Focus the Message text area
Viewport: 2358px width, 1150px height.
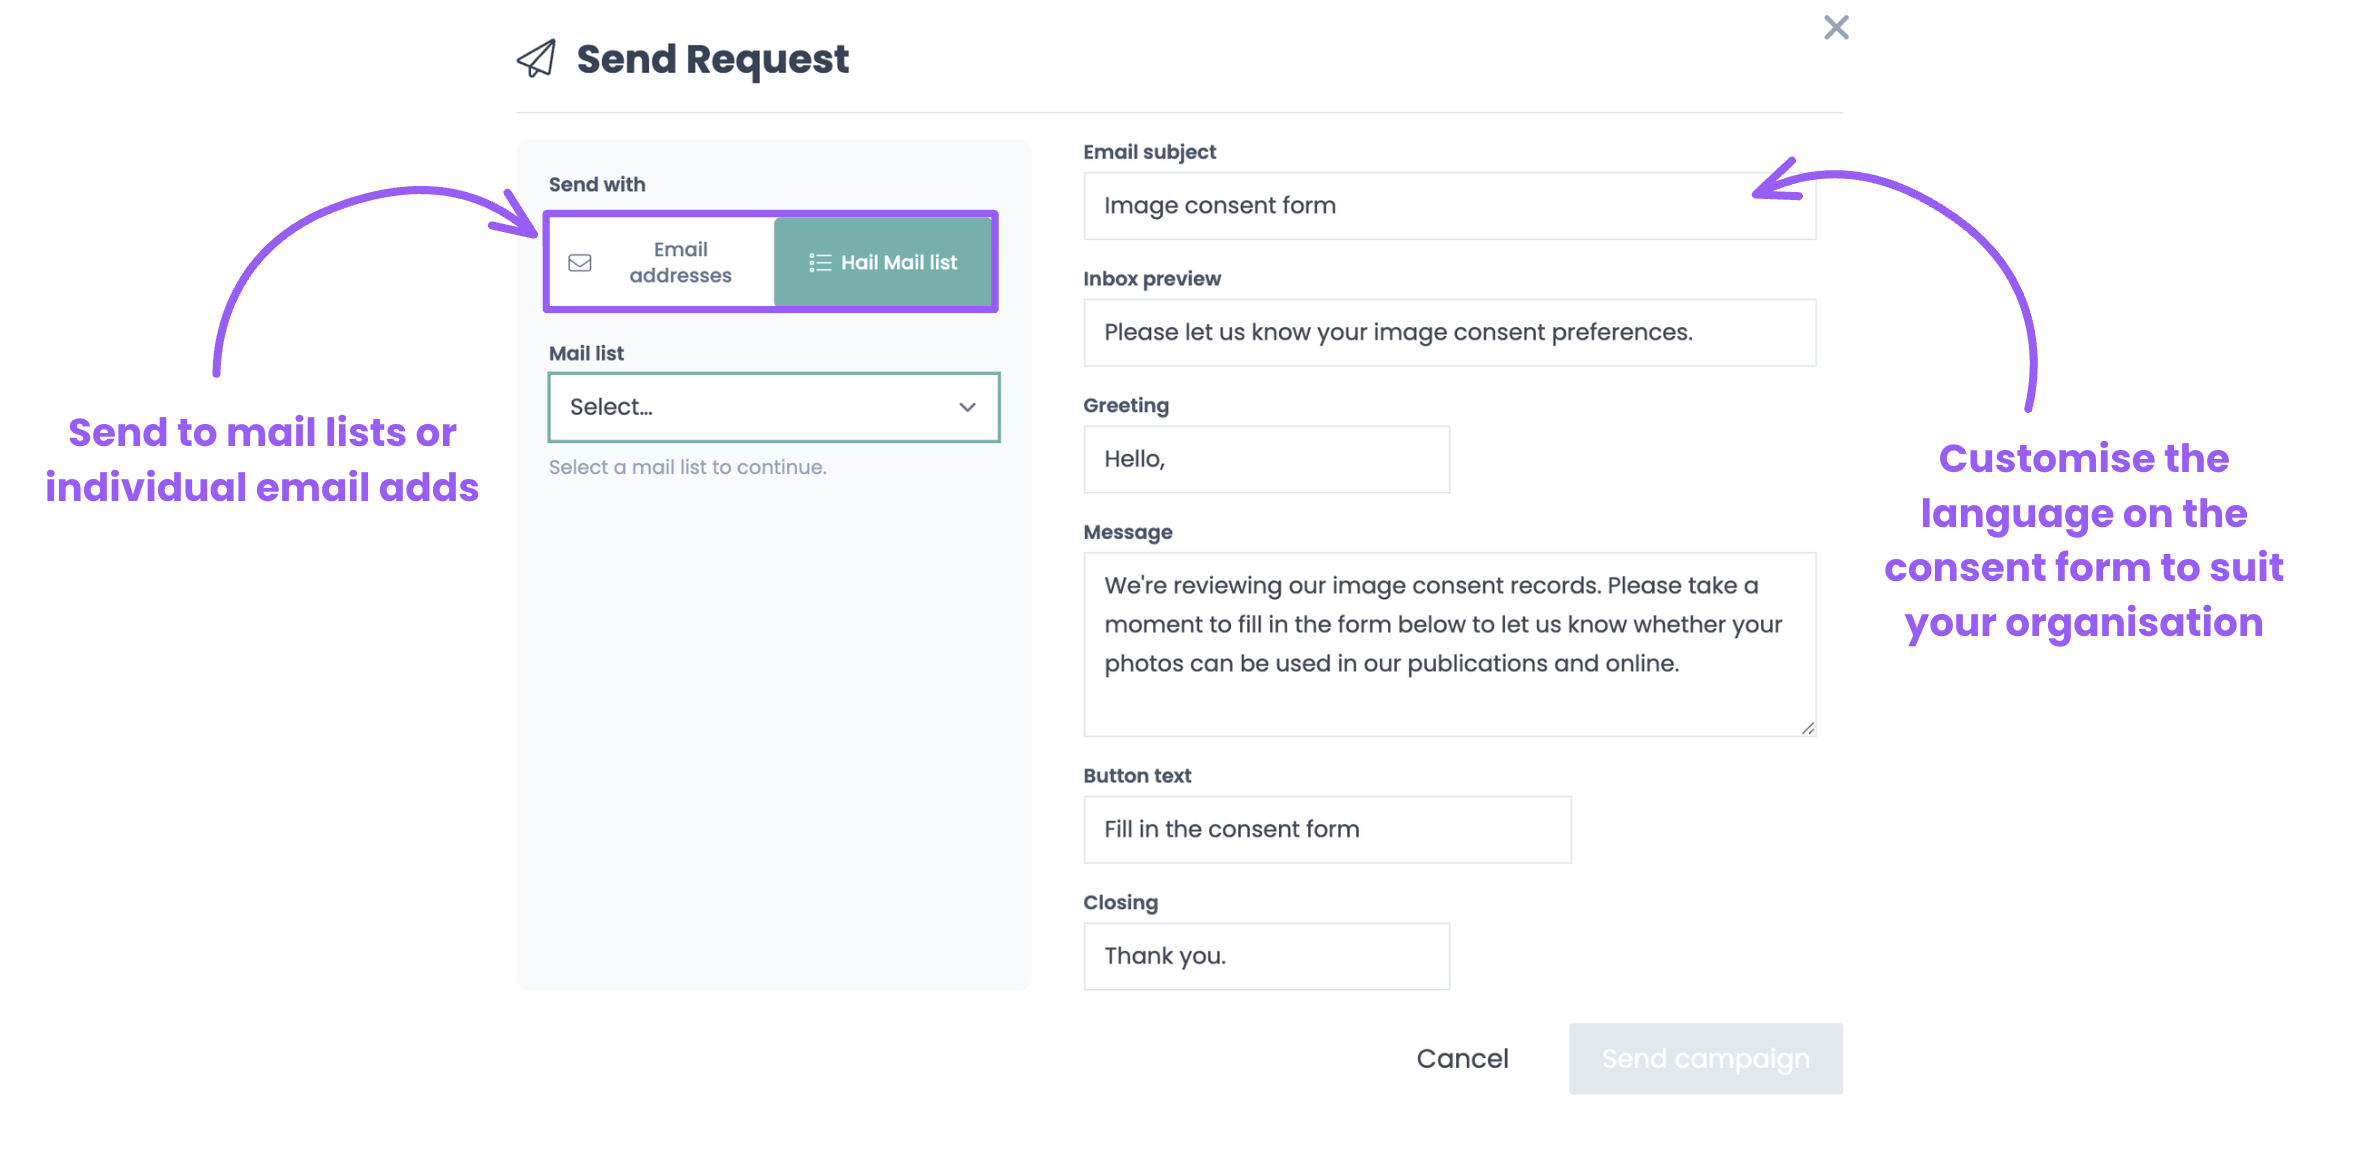pos(1450,644)
